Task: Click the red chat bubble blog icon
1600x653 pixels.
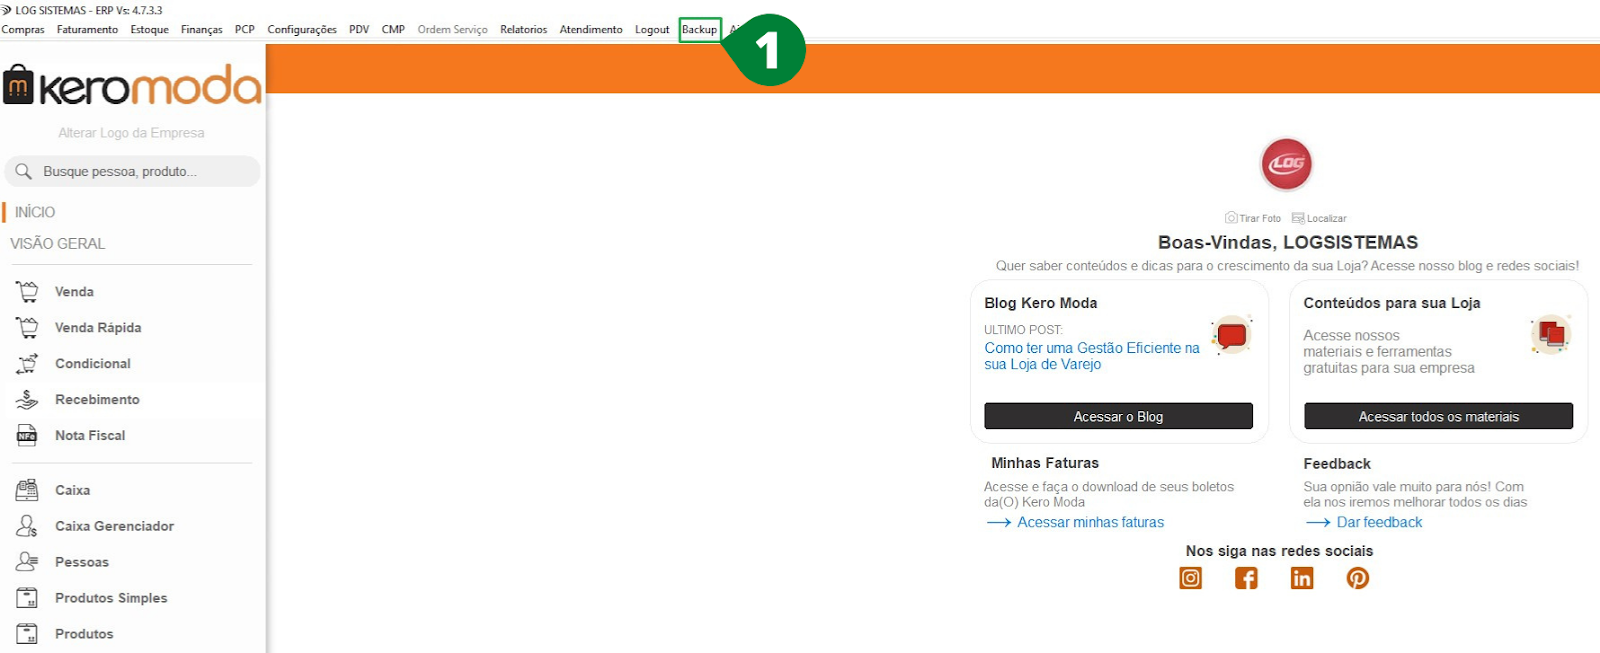Action: point(1232,336)
